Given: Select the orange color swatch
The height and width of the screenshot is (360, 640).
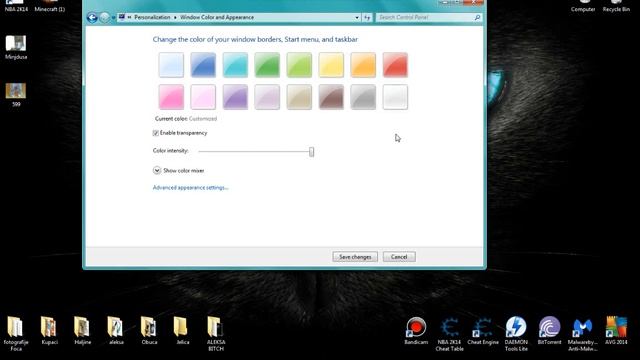Looking at the screenshot, I should pos(363,65).
